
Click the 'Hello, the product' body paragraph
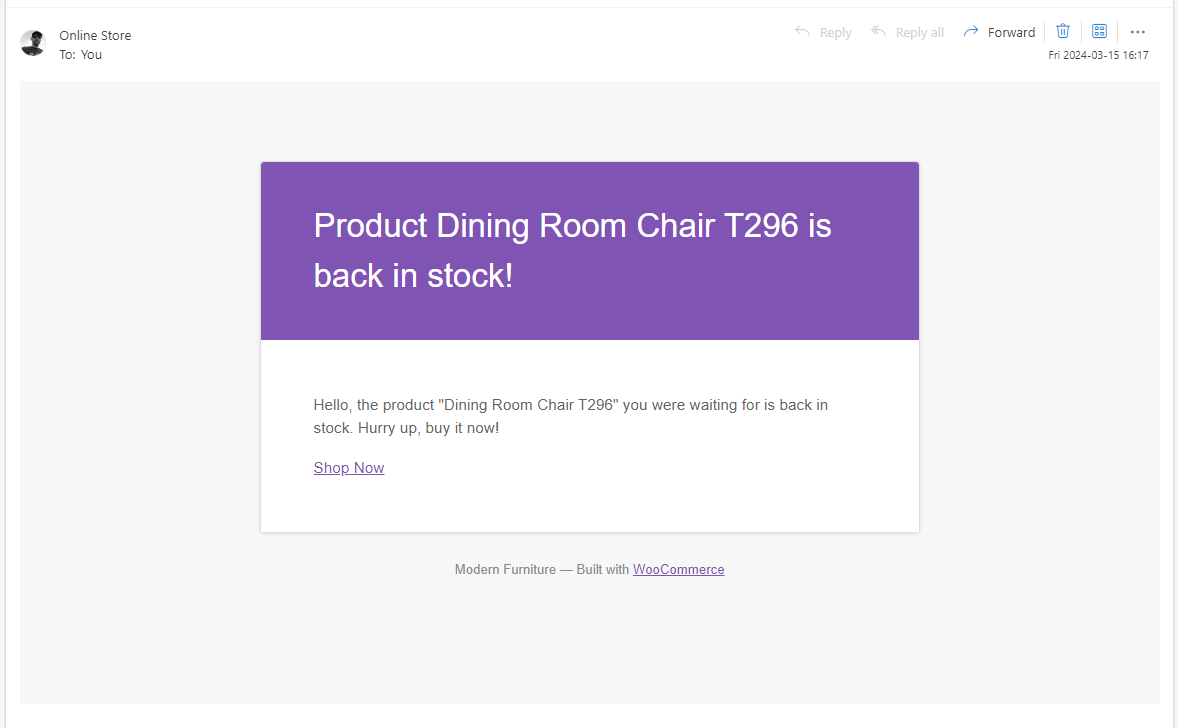coord(570,416)
